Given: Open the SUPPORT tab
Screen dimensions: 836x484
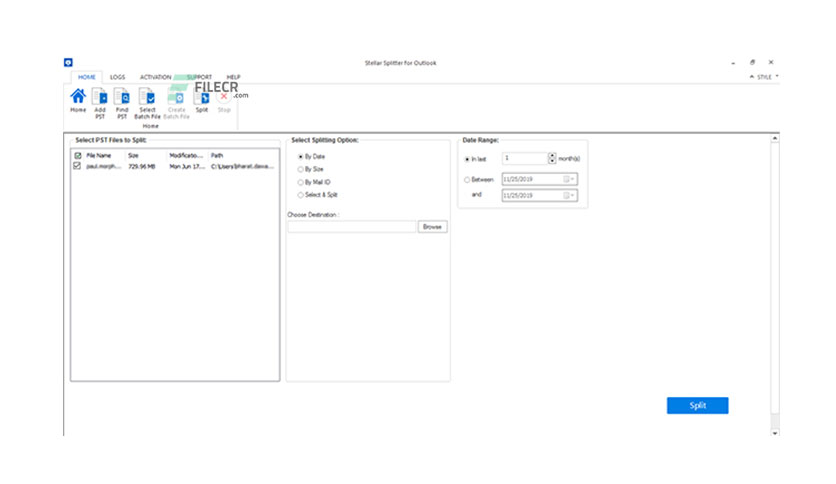Looking at the screenshot, I should tap(199, 77).
